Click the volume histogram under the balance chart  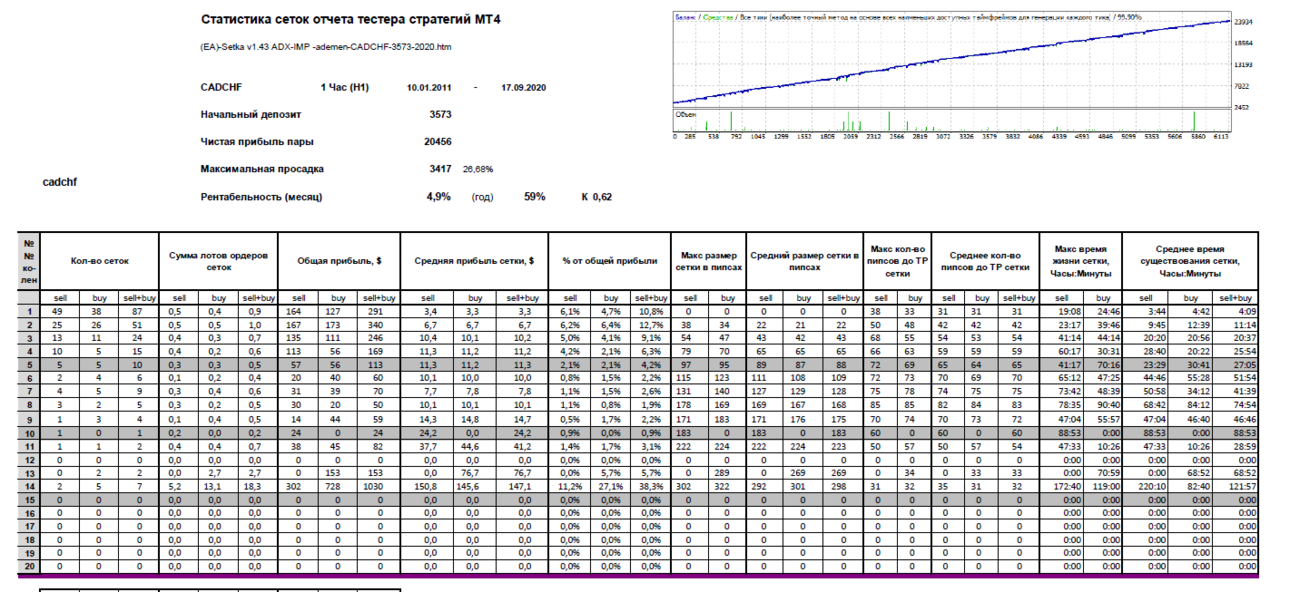tap(950, 120)
